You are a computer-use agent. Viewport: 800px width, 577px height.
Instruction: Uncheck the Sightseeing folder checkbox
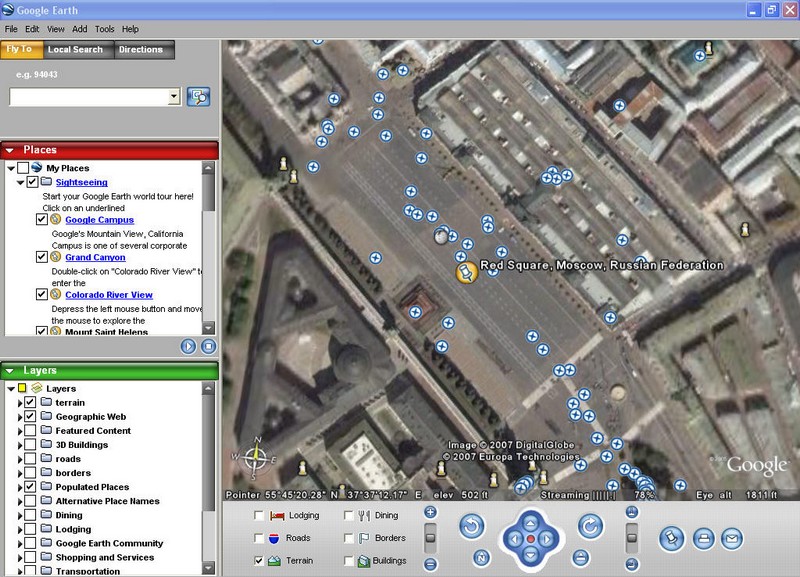point(32,182)
